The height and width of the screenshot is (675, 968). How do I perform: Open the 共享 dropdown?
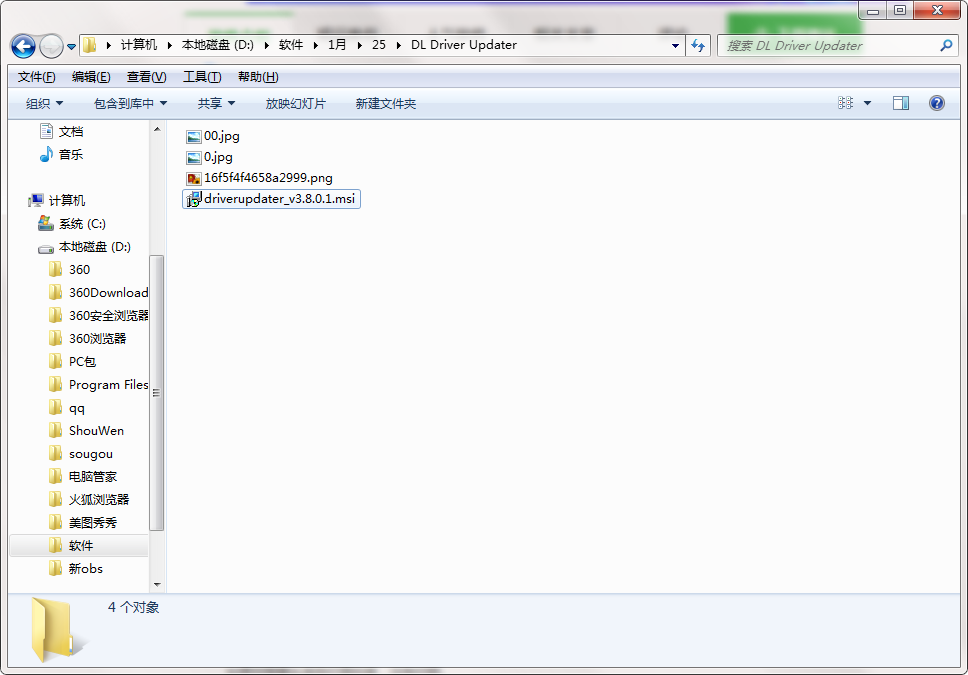(216, 104)
